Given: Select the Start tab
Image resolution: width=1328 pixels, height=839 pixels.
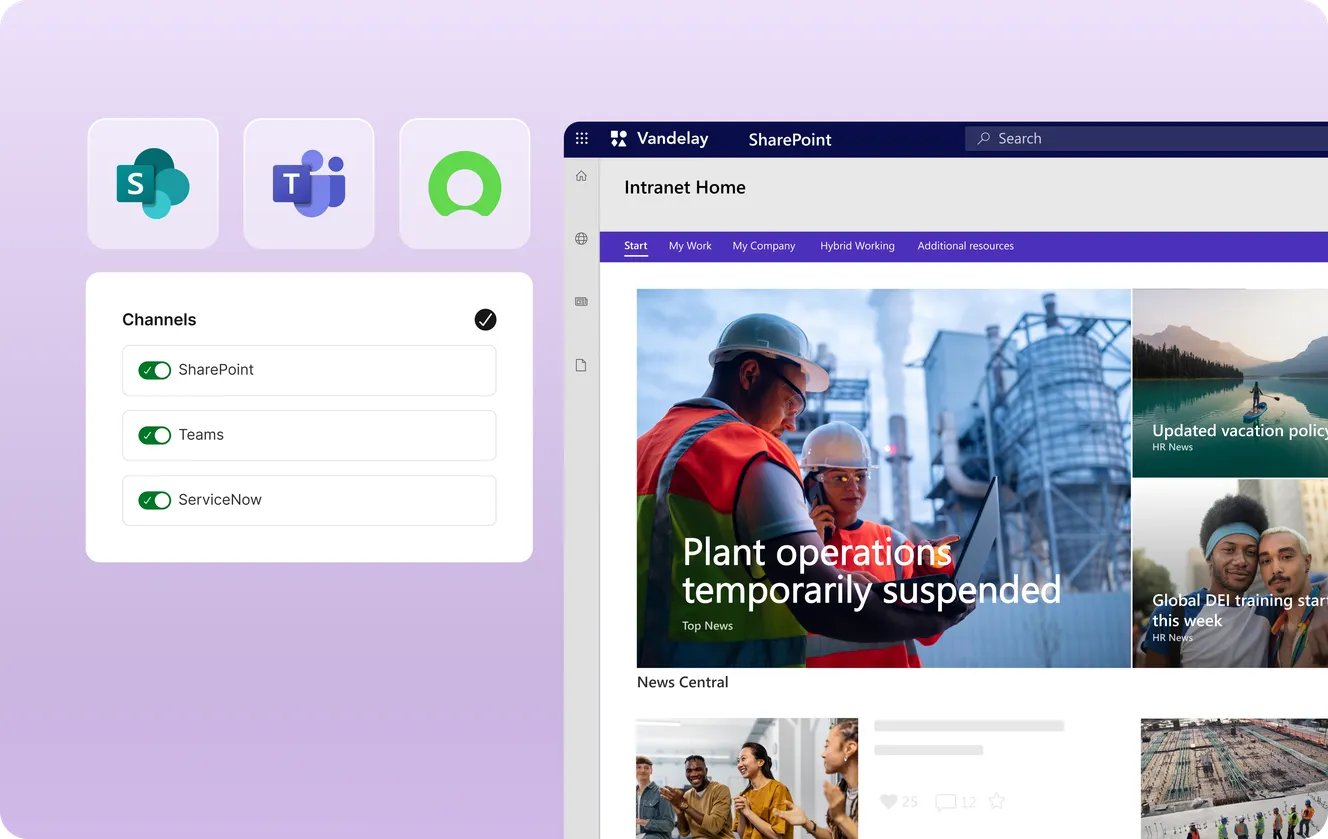Looking at the screenshot, I should point(636,246).
